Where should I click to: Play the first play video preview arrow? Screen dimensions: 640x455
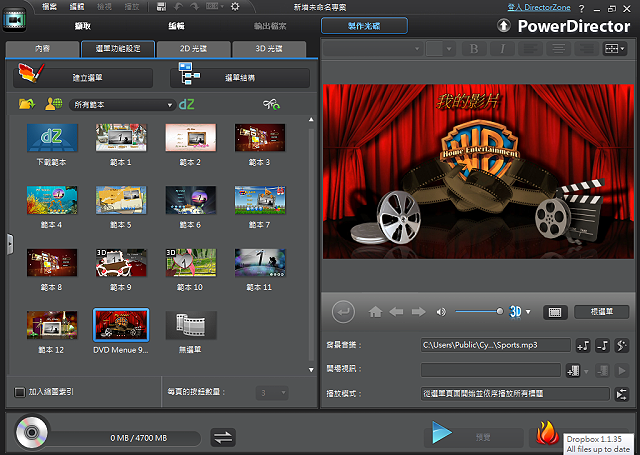click(622, 371)
